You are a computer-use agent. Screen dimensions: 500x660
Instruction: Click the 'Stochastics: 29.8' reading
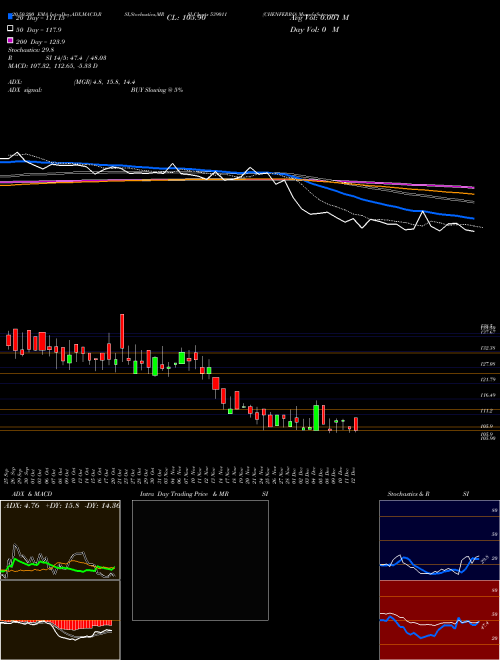(31, 50)
